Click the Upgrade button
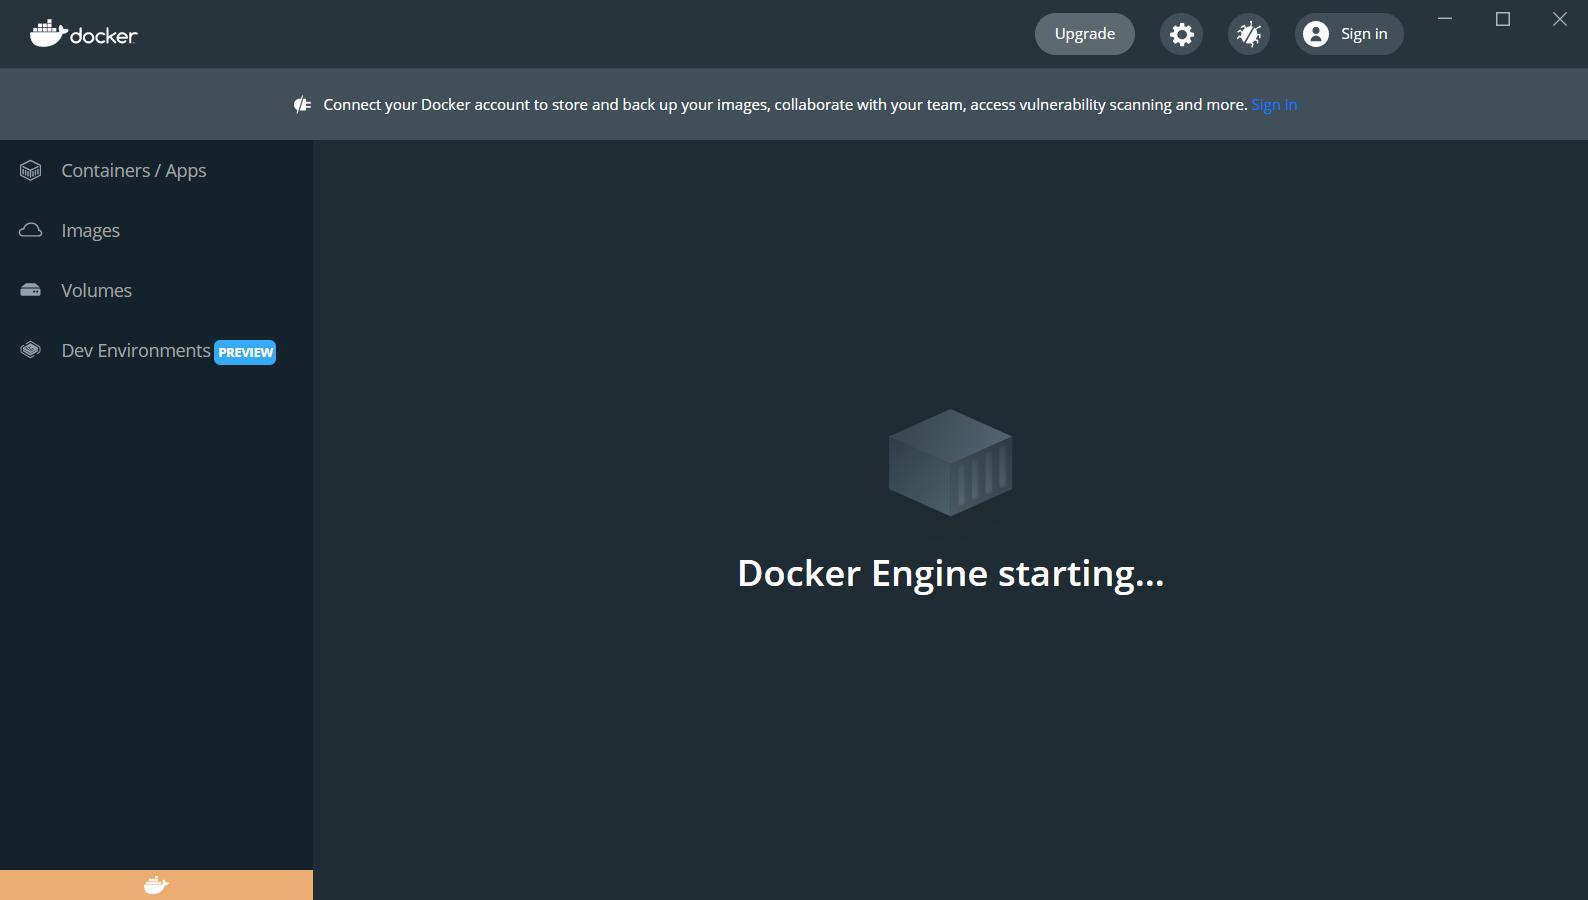 tap(1084, 34)
